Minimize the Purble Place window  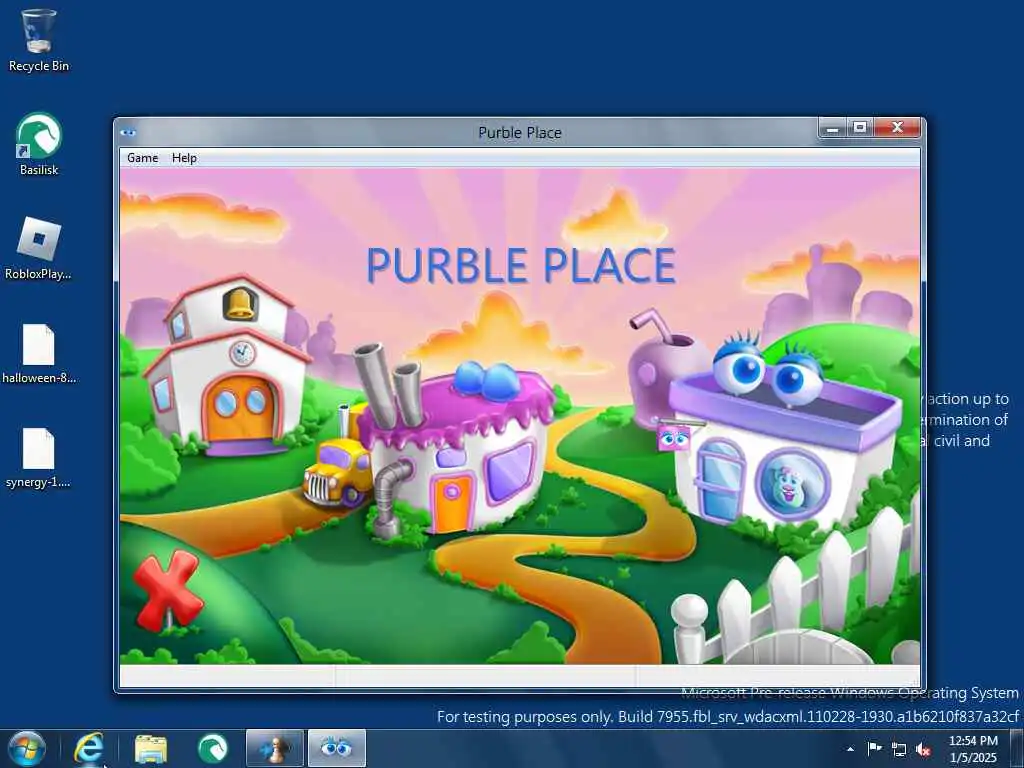pyautogui.click(x=832, y=129)
